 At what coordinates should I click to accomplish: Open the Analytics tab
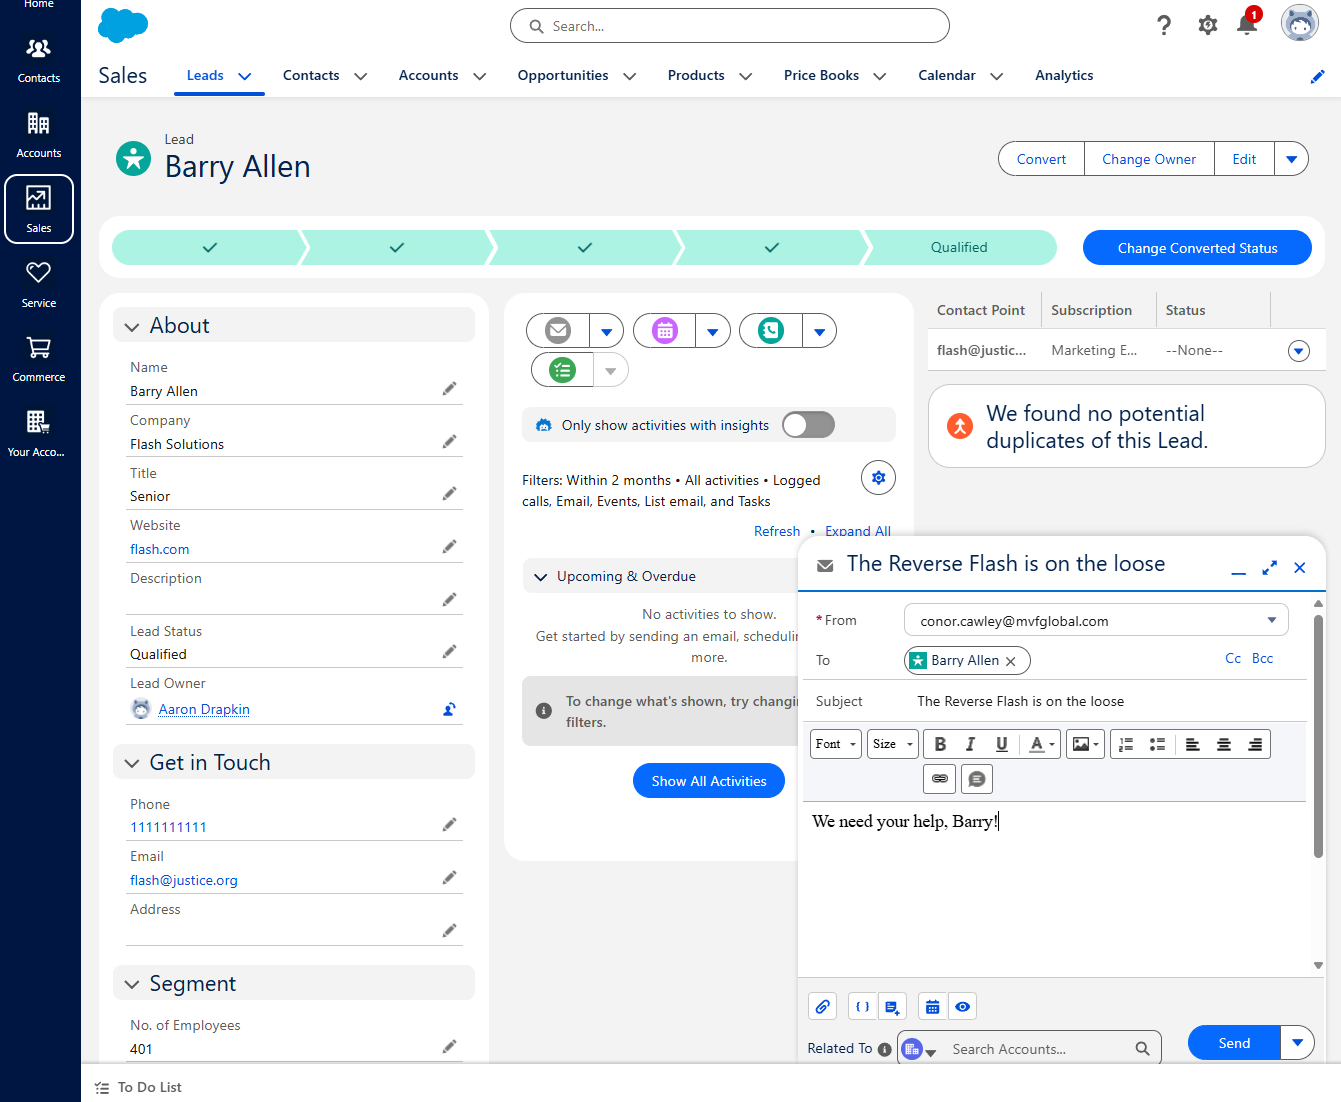pyautogui.click(x=1063, y=75)
